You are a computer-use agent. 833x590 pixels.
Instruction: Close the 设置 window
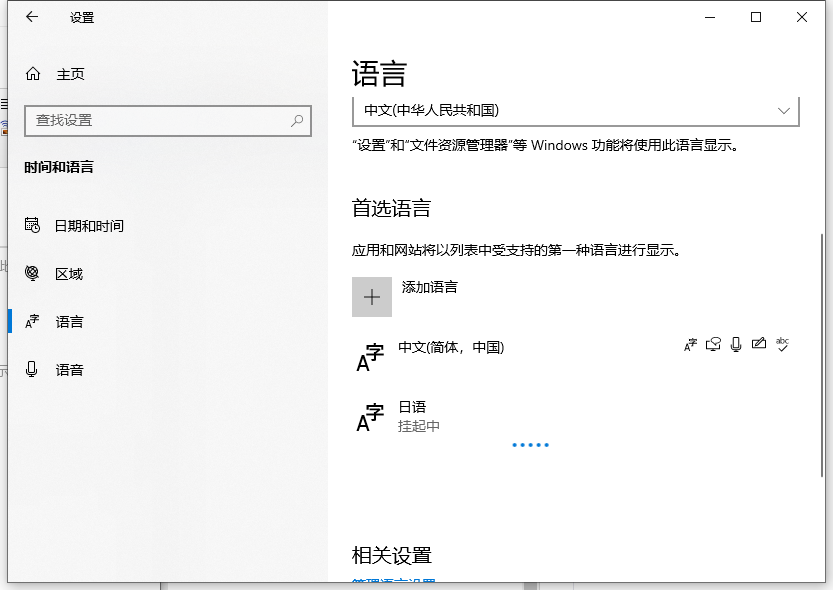tap(802, 18)
